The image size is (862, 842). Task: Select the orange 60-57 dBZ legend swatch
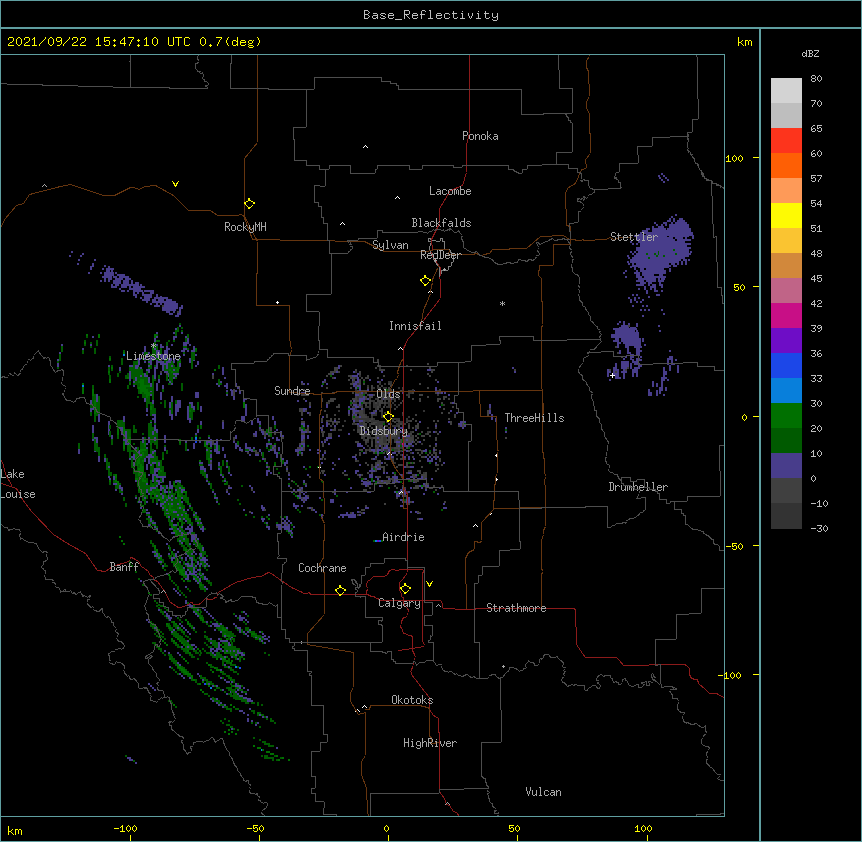(x=786, y=165)
